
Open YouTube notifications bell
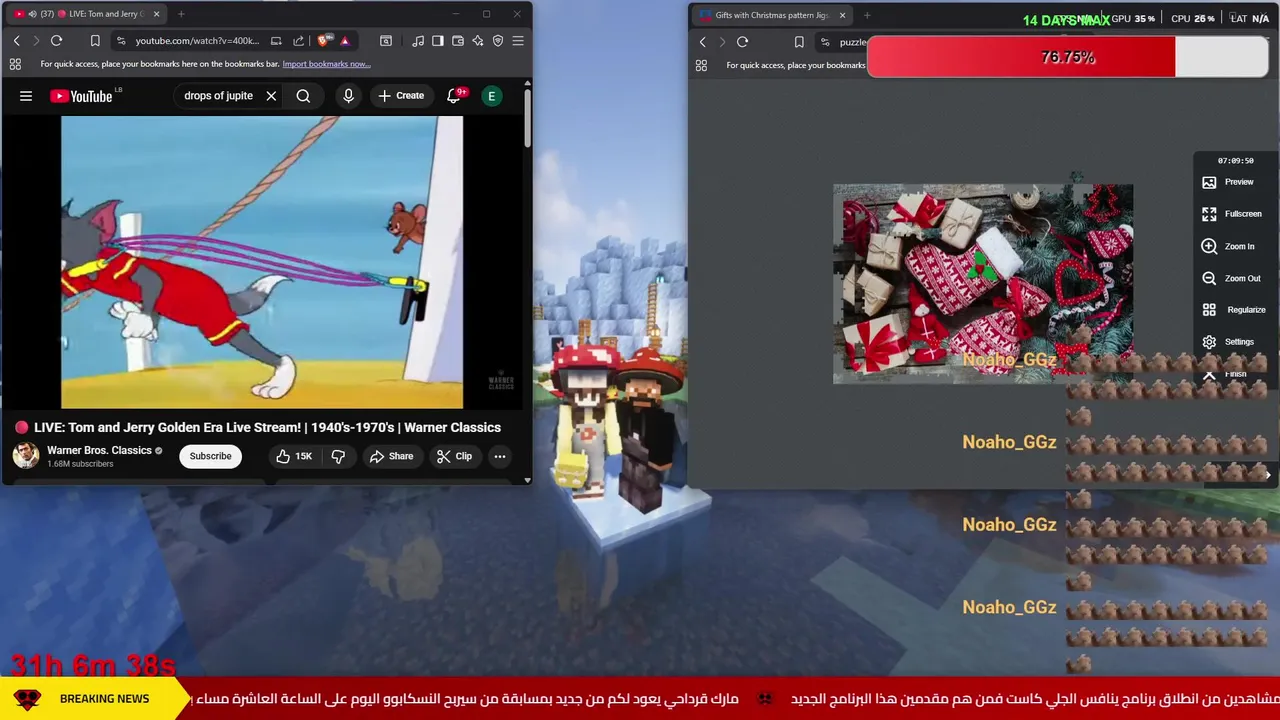454,96
